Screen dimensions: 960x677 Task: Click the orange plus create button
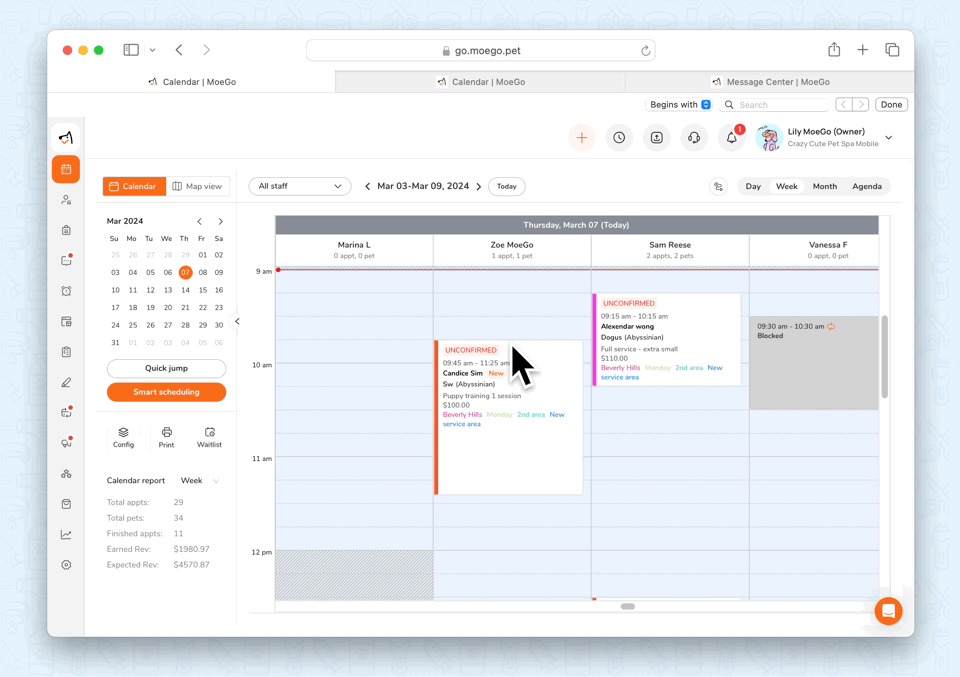coord(582,138)
